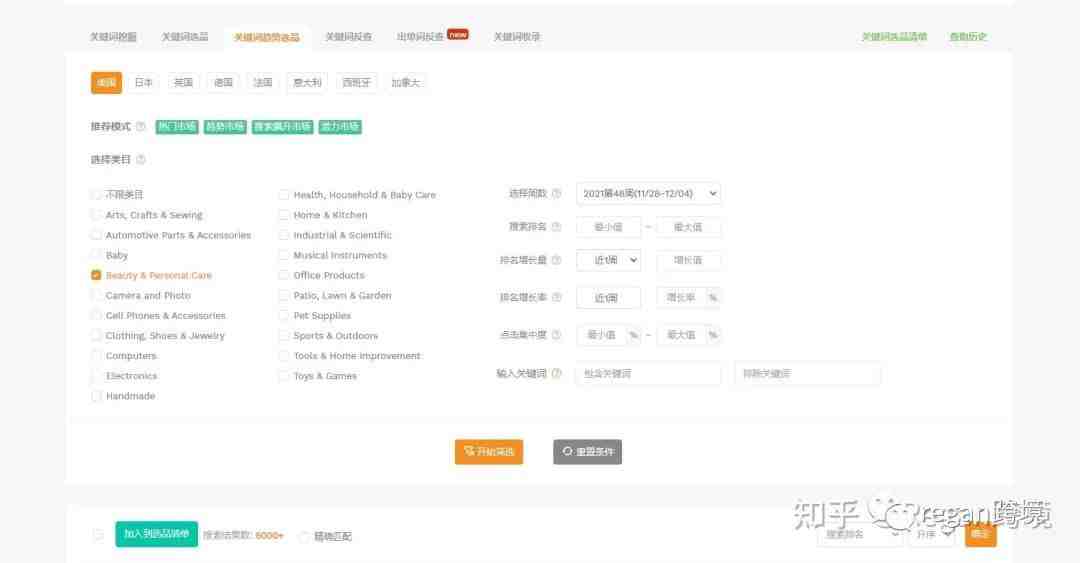Check Tools & Home Improvement category
This screenshot has height=563, width=1080.
point(284,356)
